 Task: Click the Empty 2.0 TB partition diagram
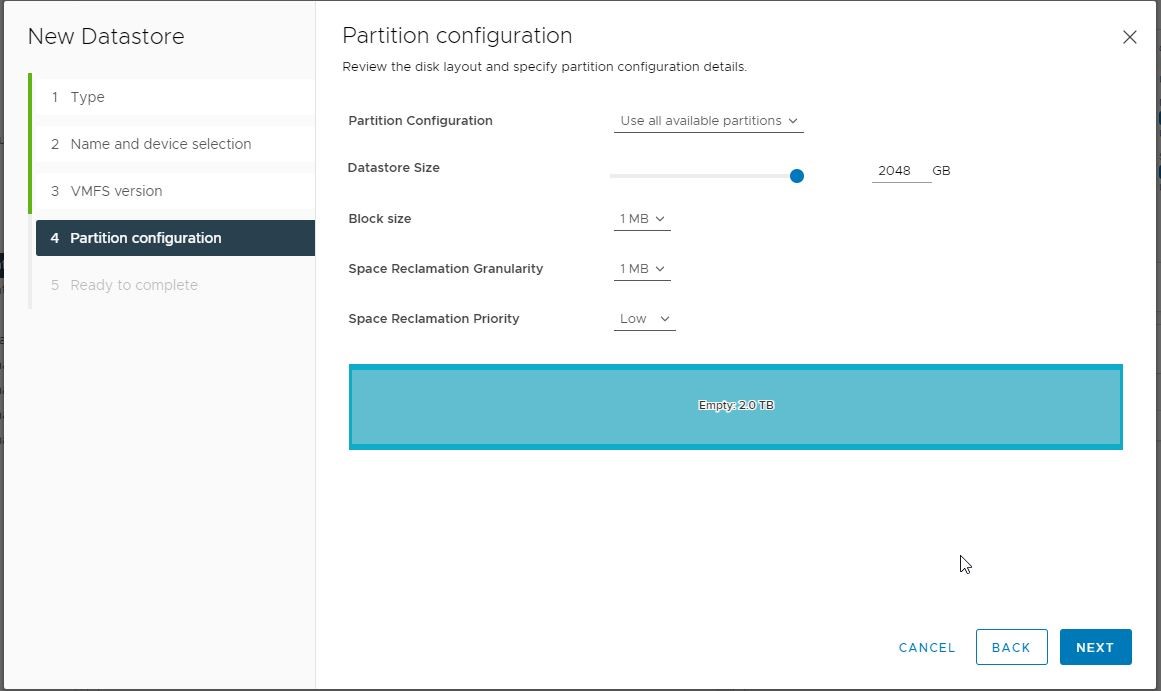coord(736,405)
